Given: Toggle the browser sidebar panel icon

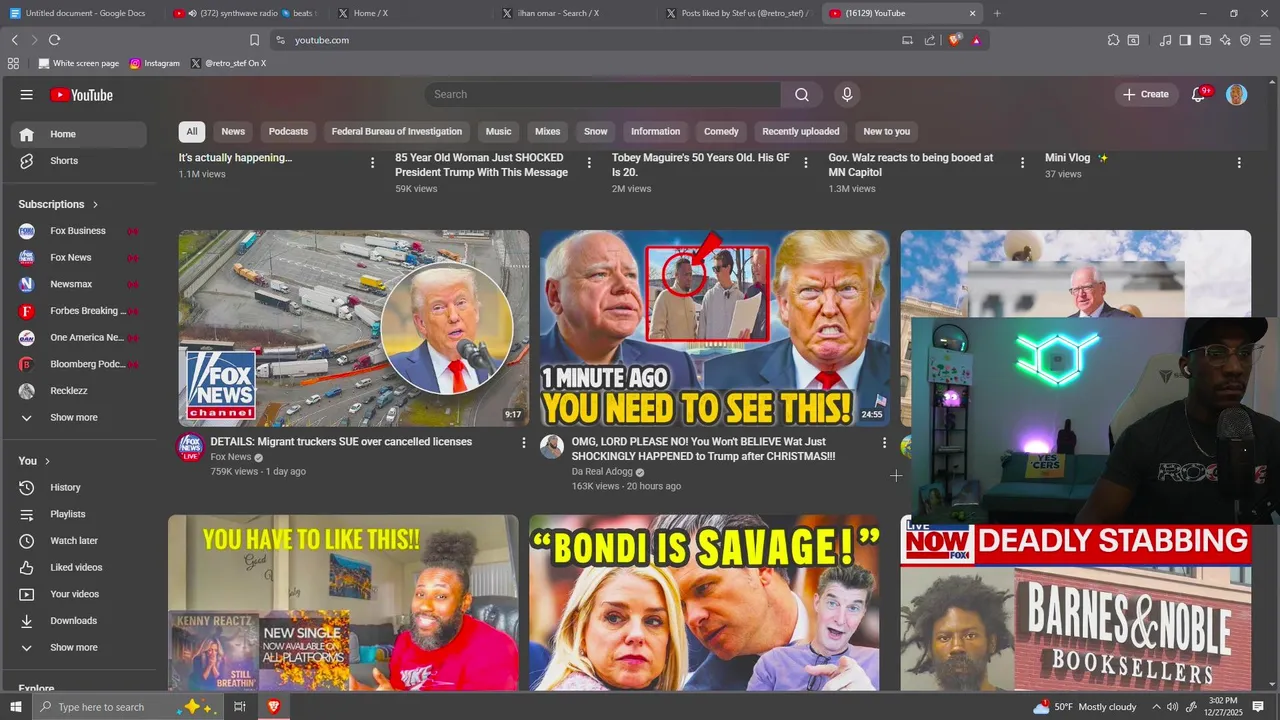Looking at the screenshot, I should [x=1185, y=40].
